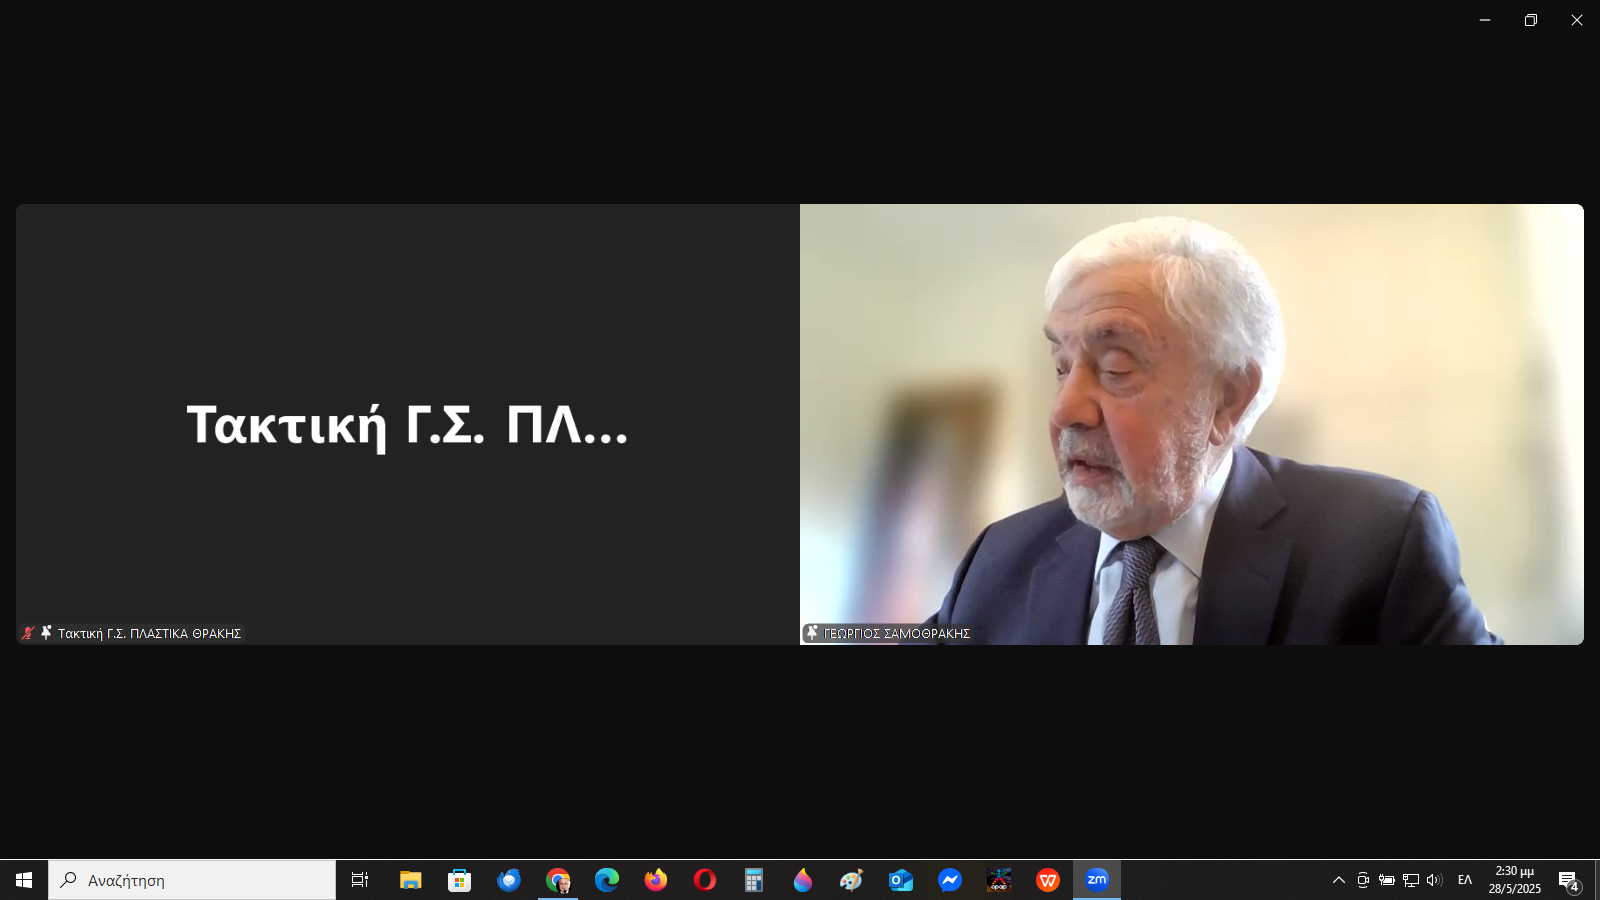Open Calculator from the taskbar
This screenshot has height=900, width=1600.
pos(754,880)
